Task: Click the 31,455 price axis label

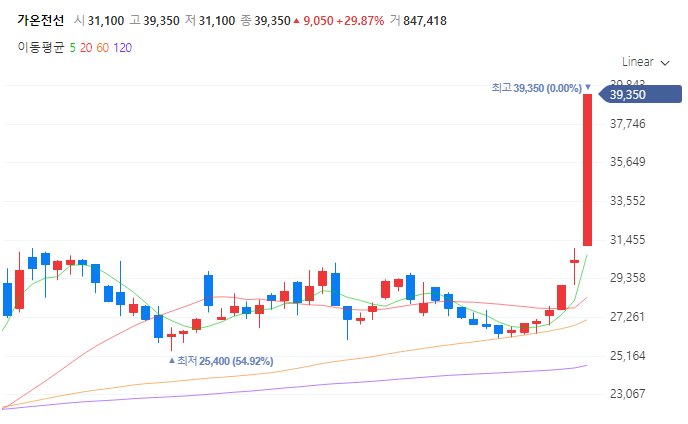Action: click(x=627, y=240)
